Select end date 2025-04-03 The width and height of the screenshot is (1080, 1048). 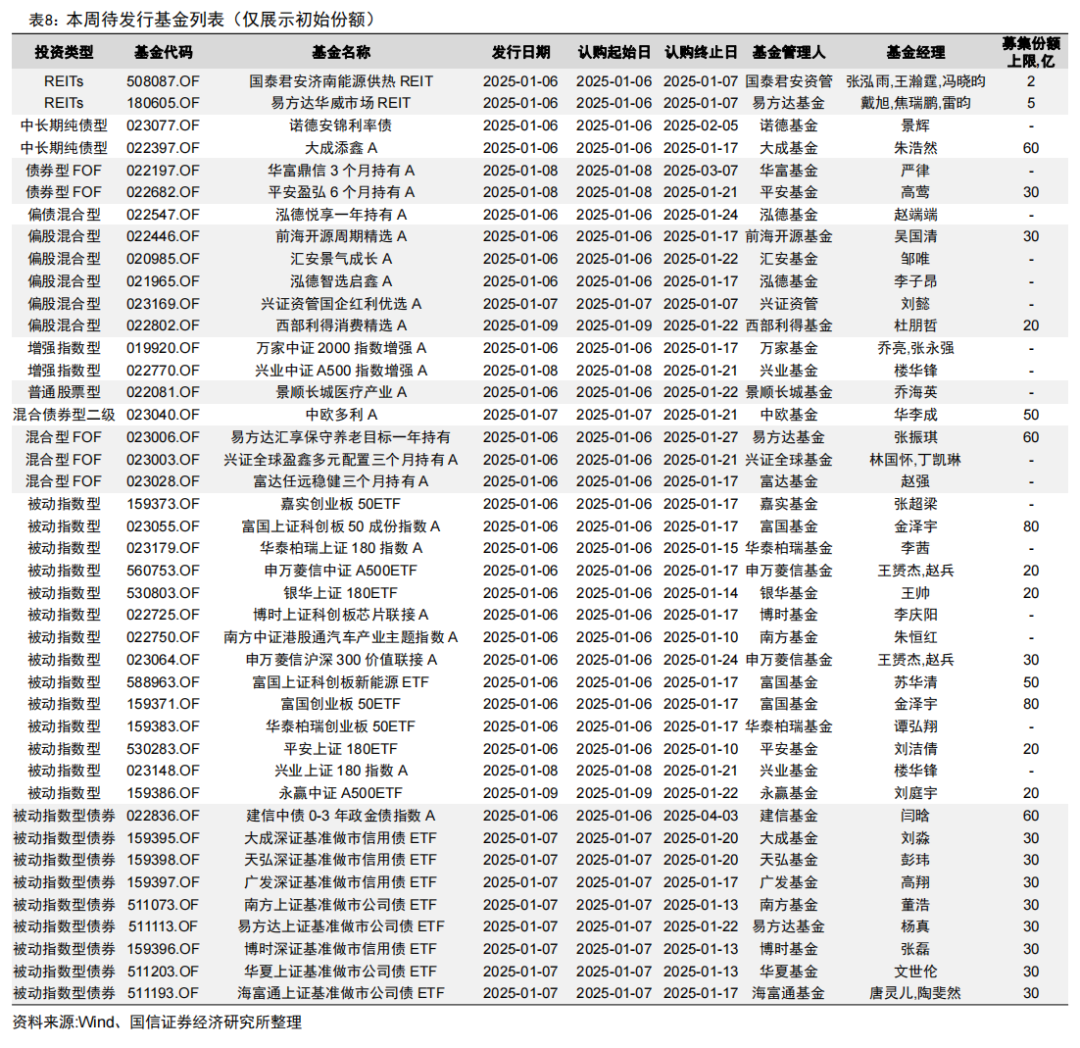click(x=700, y=815)
